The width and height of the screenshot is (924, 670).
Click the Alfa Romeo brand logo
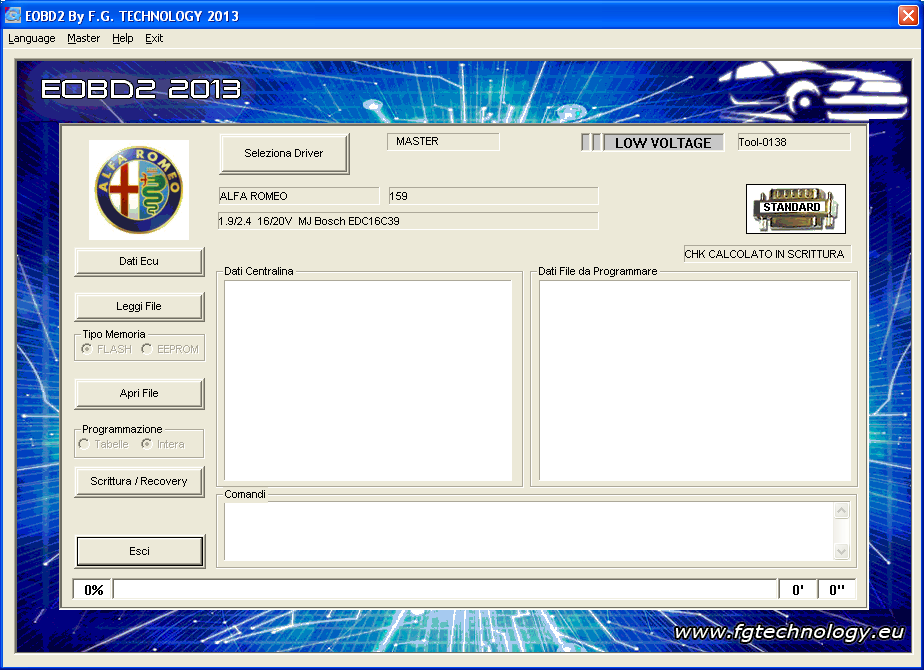[x=139, y=189]
